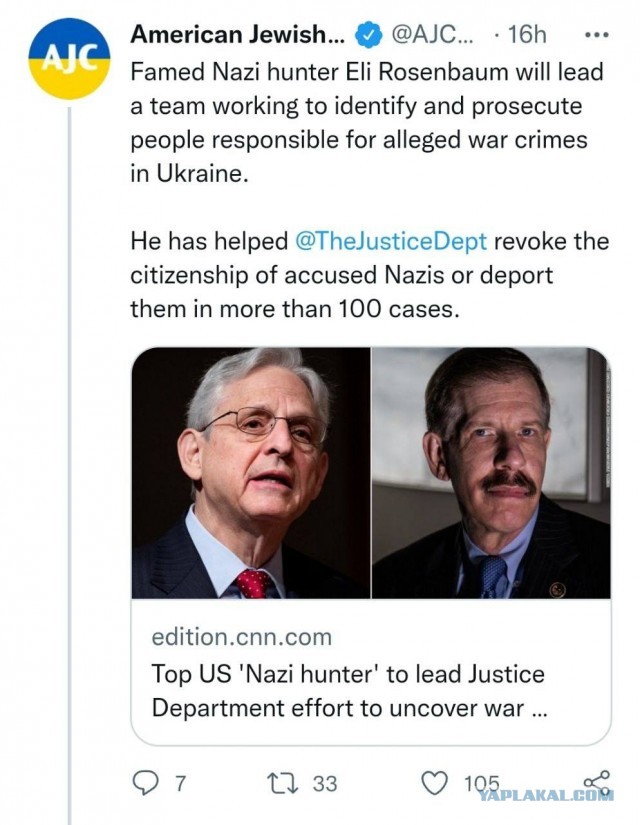Screen dimensions: 640x825
Task: Click the American Jewish account name
Action: (x=238, y=35)
